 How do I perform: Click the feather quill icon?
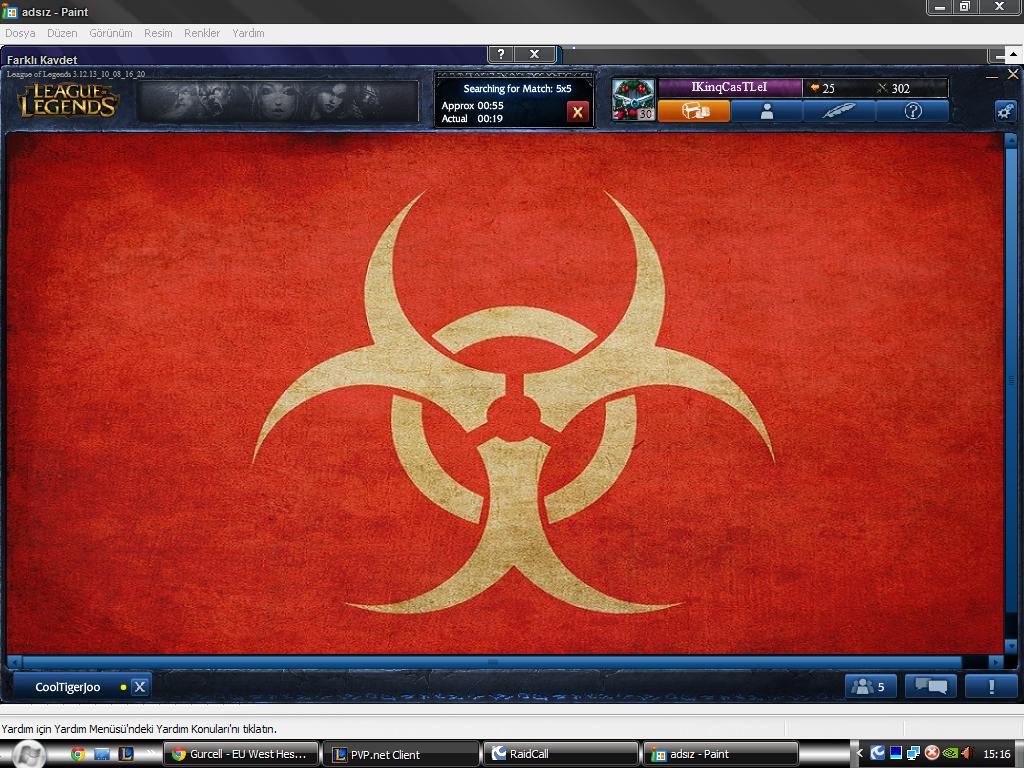tap(839, 112)
